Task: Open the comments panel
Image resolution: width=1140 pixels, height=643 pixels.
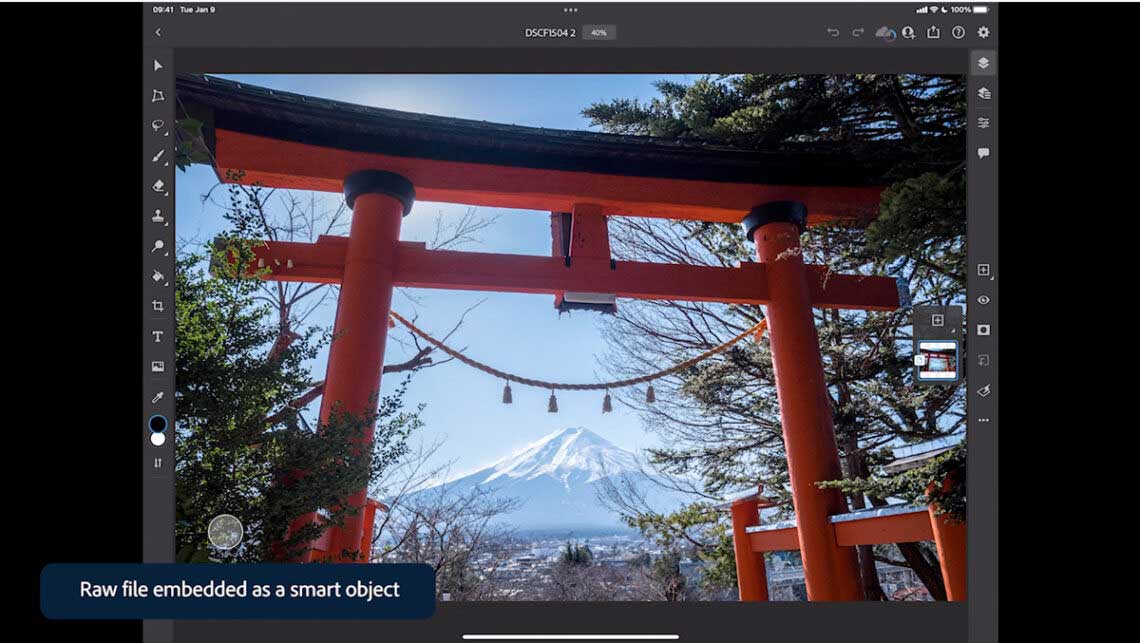Action: [x=983, y=153]
